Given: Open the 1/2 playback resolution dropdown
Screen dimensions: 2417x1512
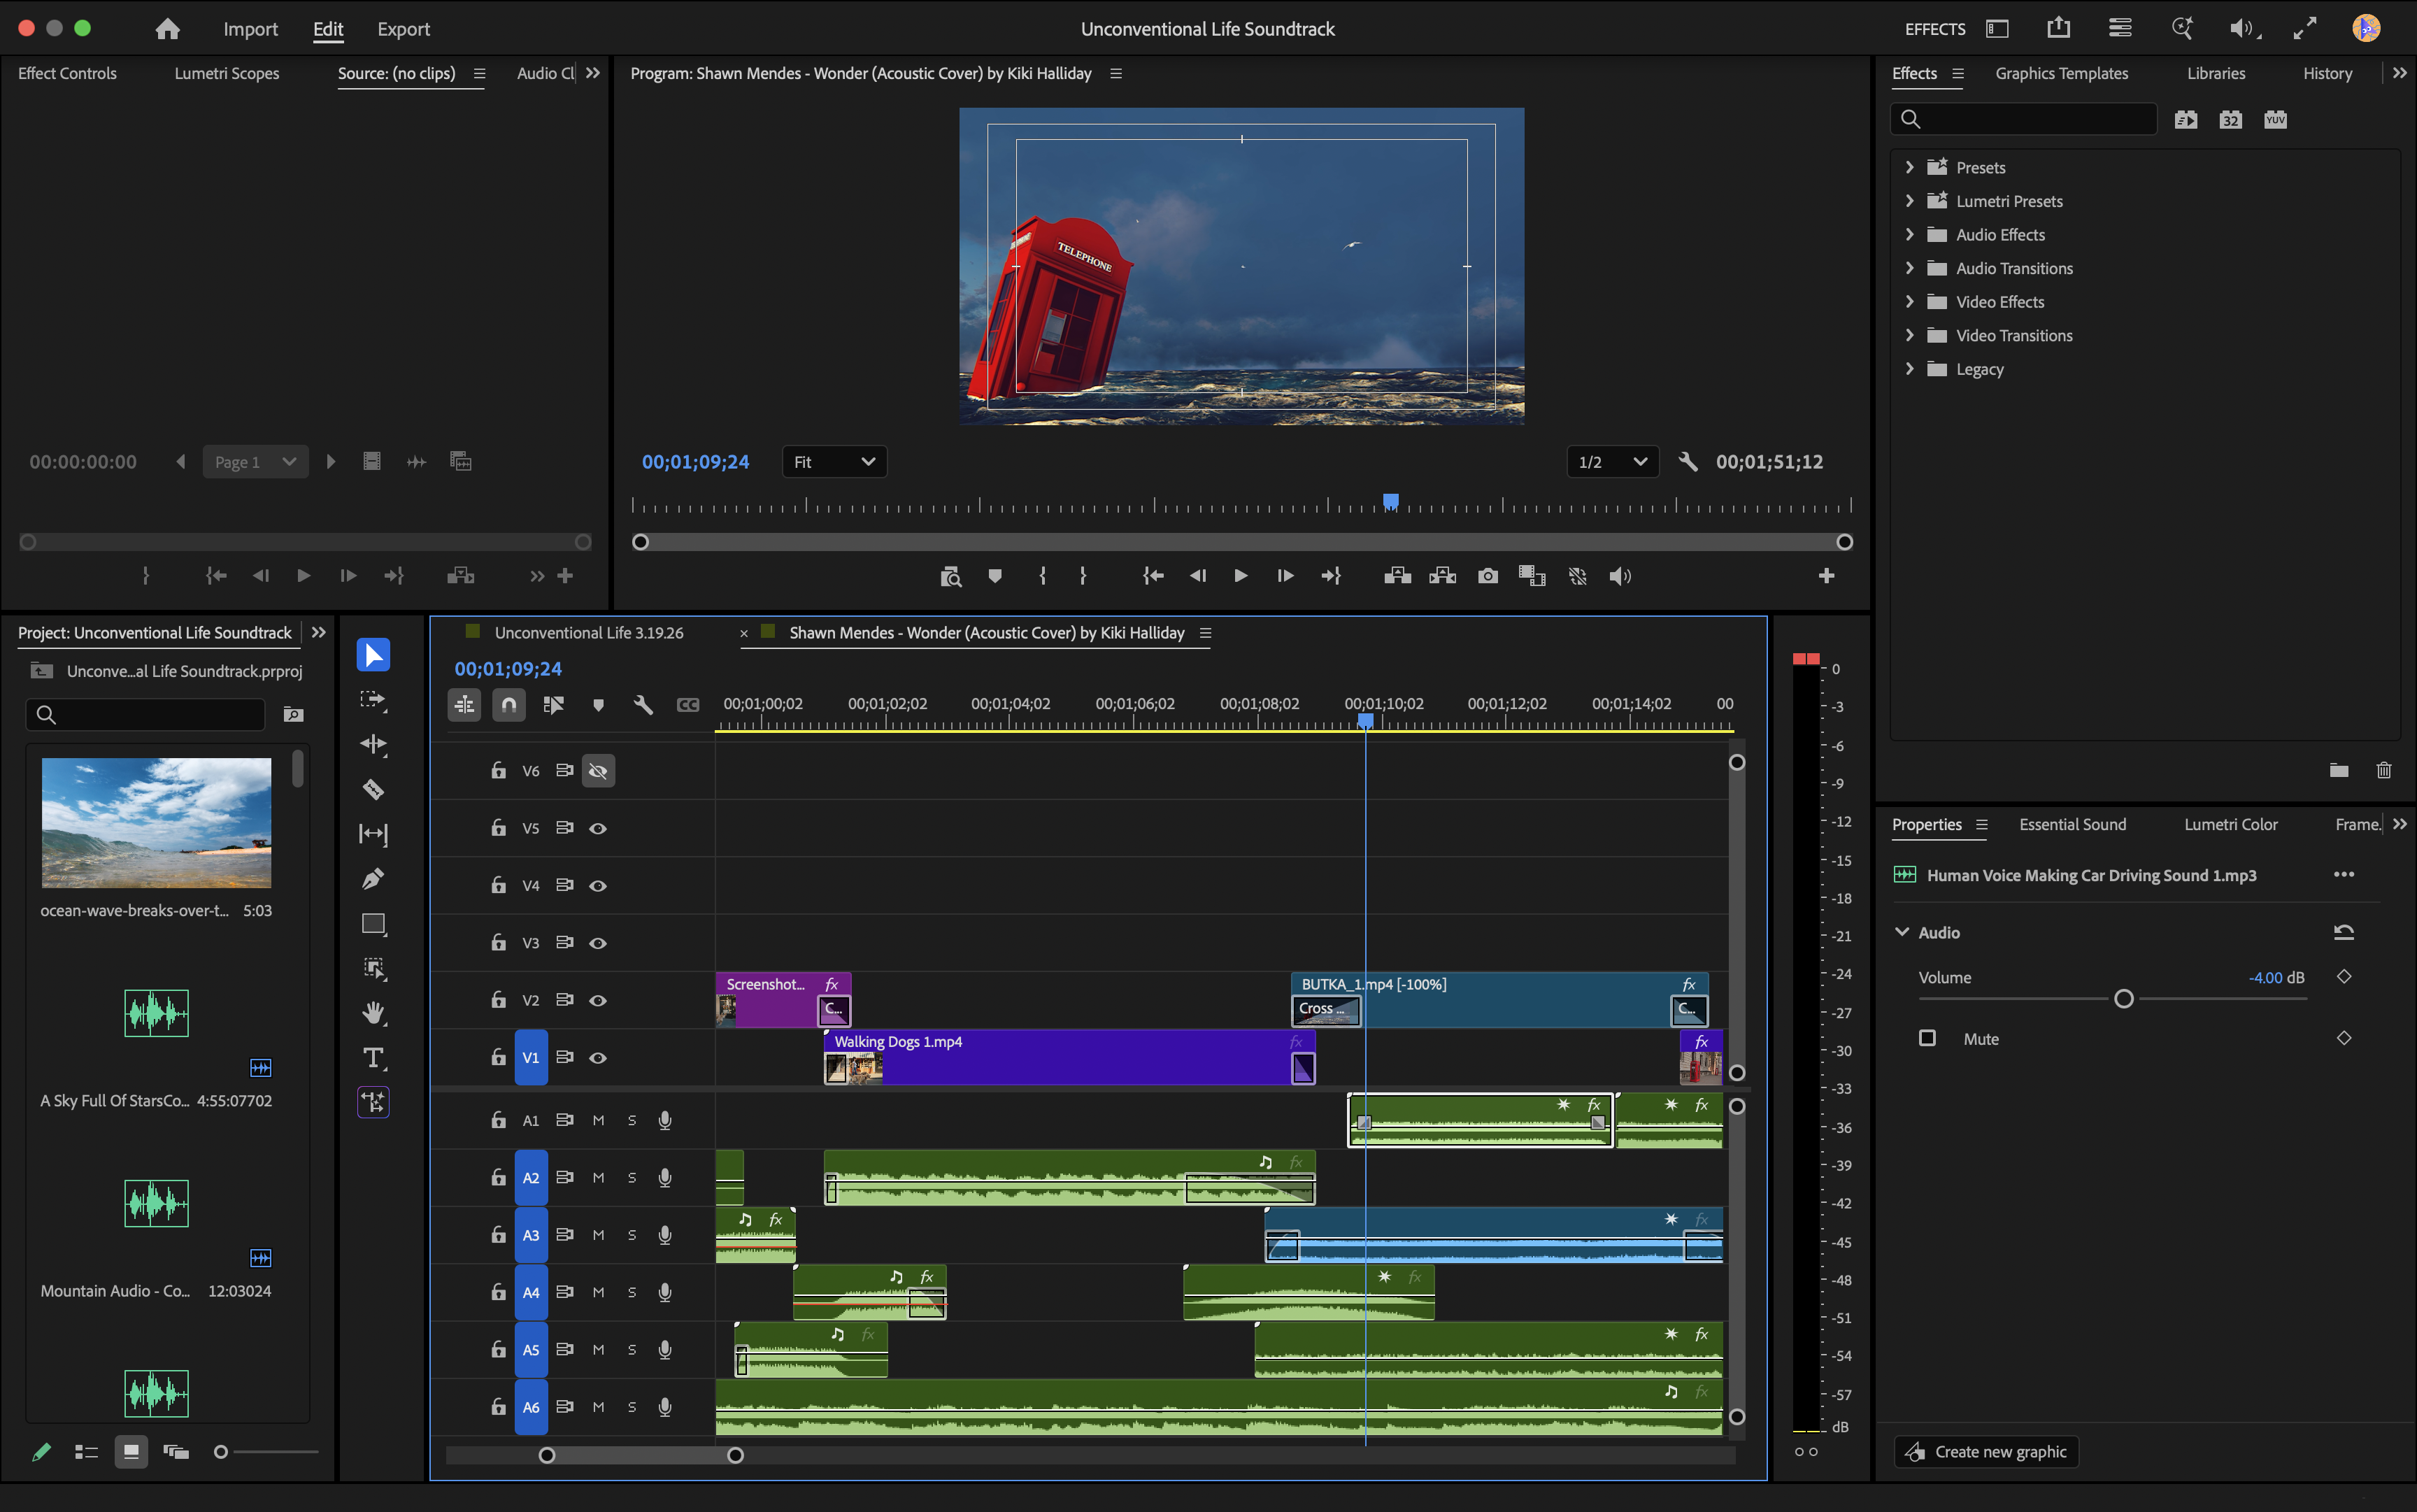Looking at the screenshot, I should click(1612, 462).
